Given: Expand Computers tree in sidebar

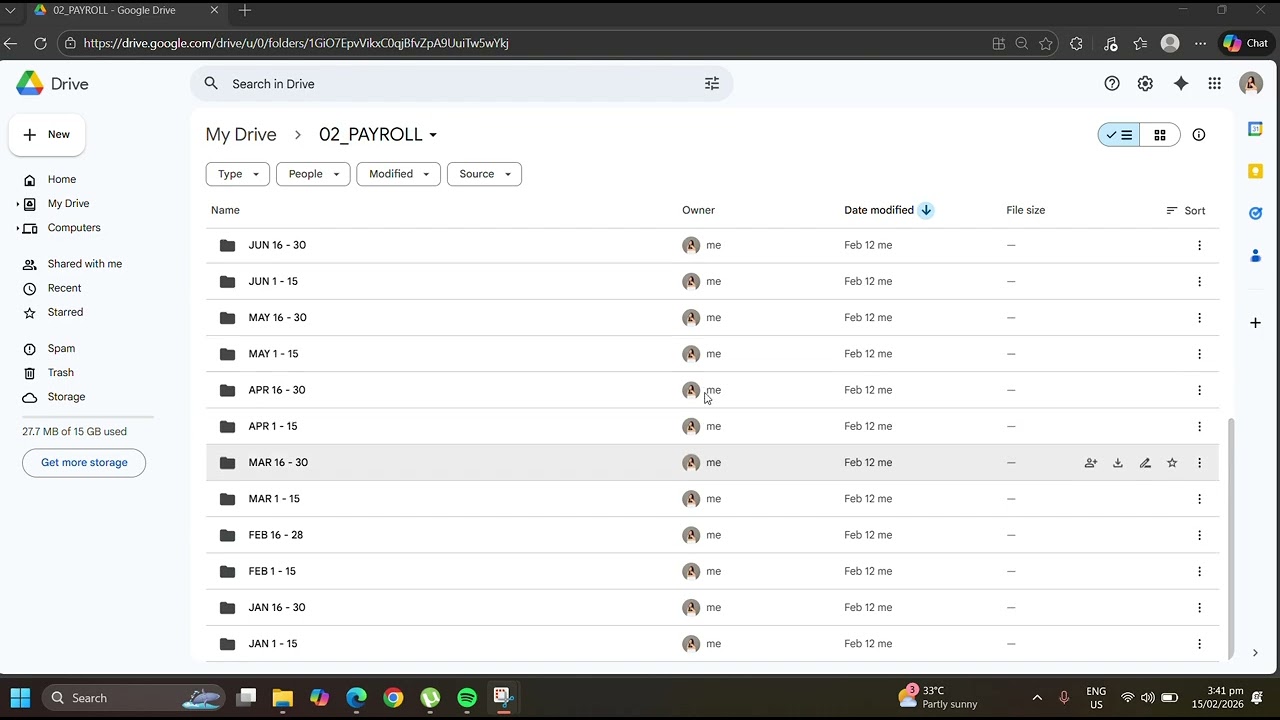Looking at the screenshot, I should 18,228.
